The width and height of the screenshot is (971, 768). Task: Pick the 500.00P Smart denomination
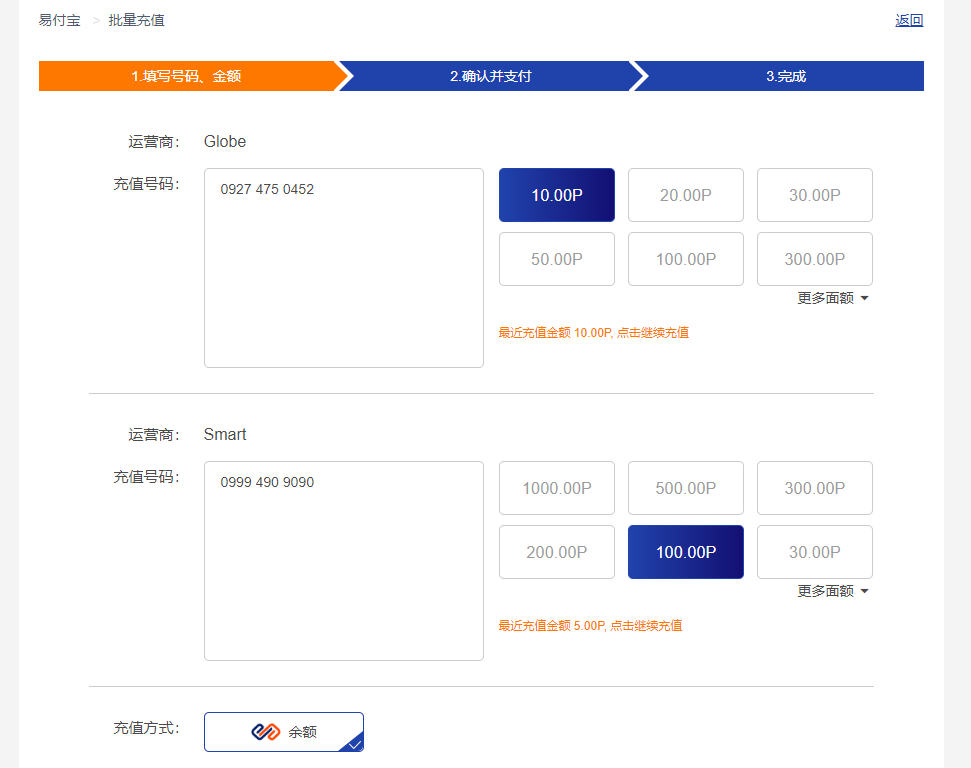click(685, 488)
